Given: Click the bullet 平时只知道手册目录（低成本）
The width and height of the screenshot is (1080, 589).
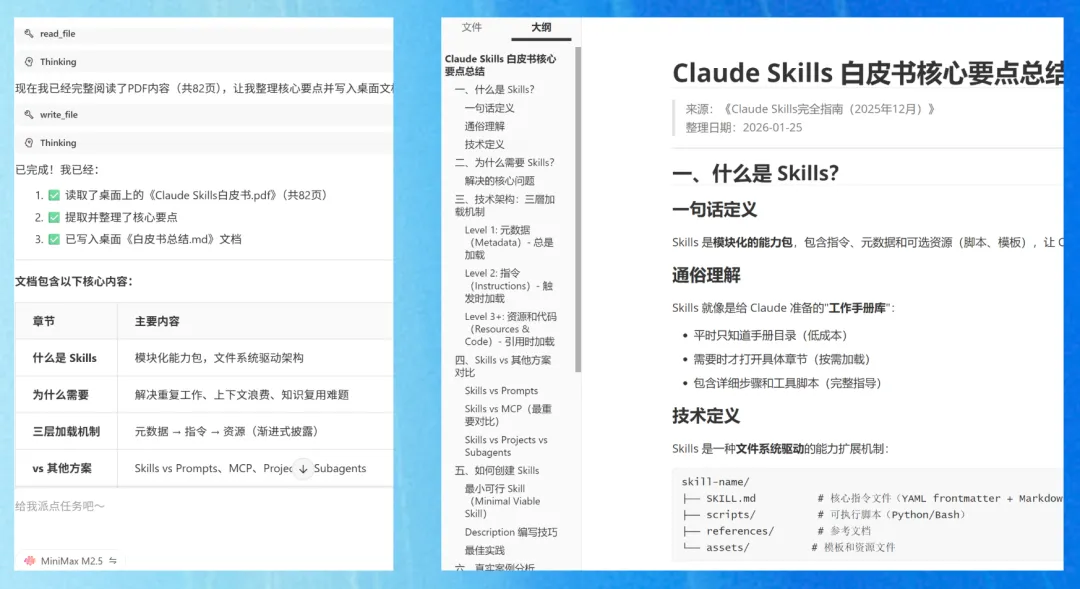Looking at the screenshot, I should pos(770,335).
